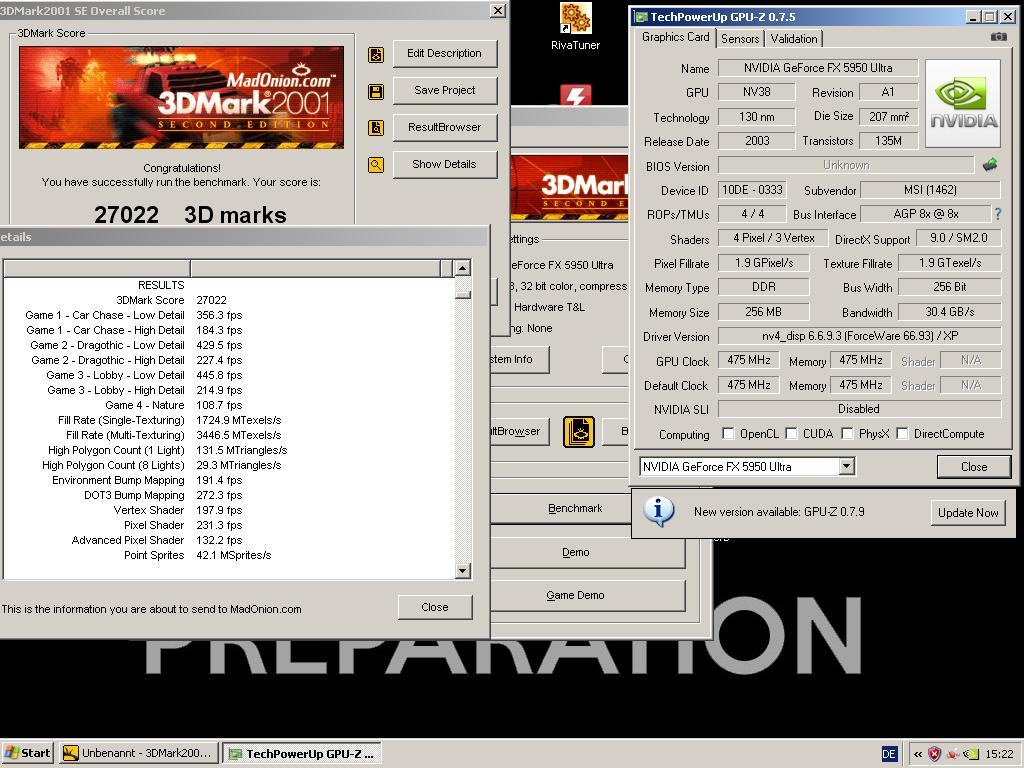Image resolution: width=1024 pixels, height=768 pixels.
Task: Click the 'AGP 8x @ 8x' bus interface value
Action: [x=925, y=214]
